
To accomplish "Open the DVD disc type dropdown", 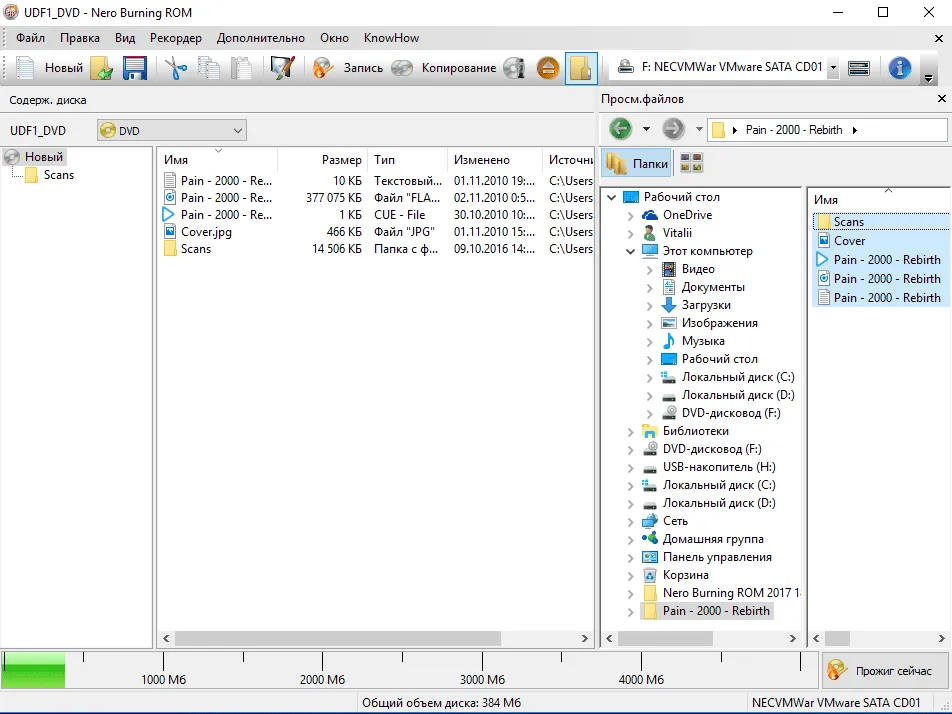I will [x=172, y=131].
